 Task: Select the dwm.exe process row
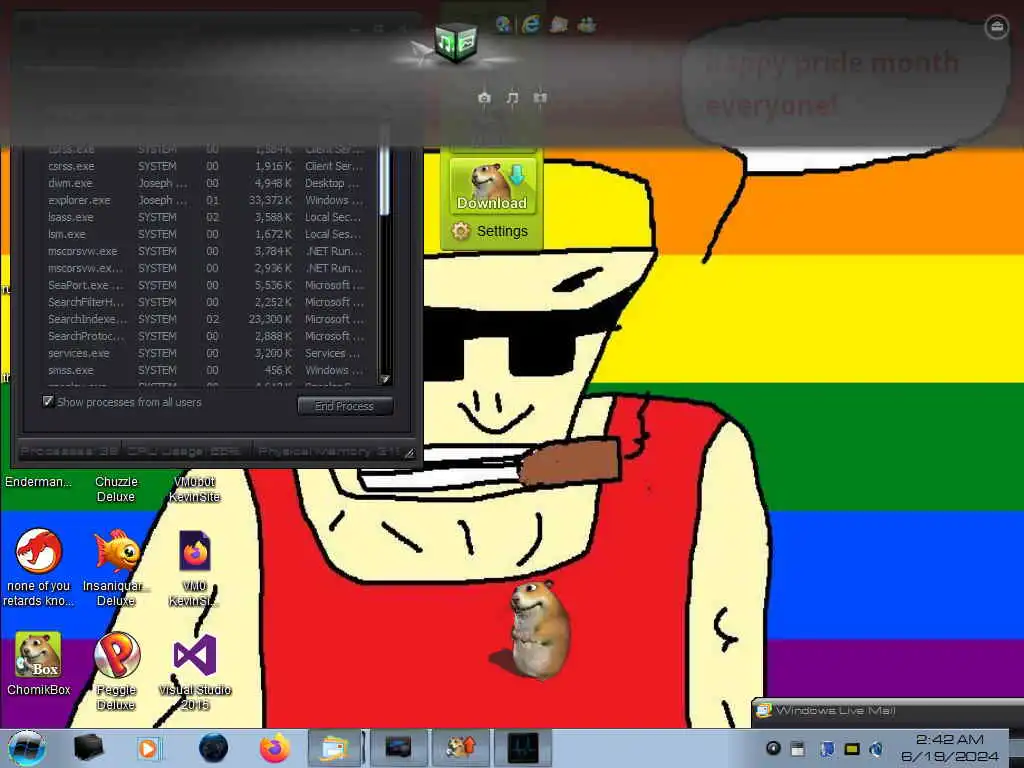206,183
